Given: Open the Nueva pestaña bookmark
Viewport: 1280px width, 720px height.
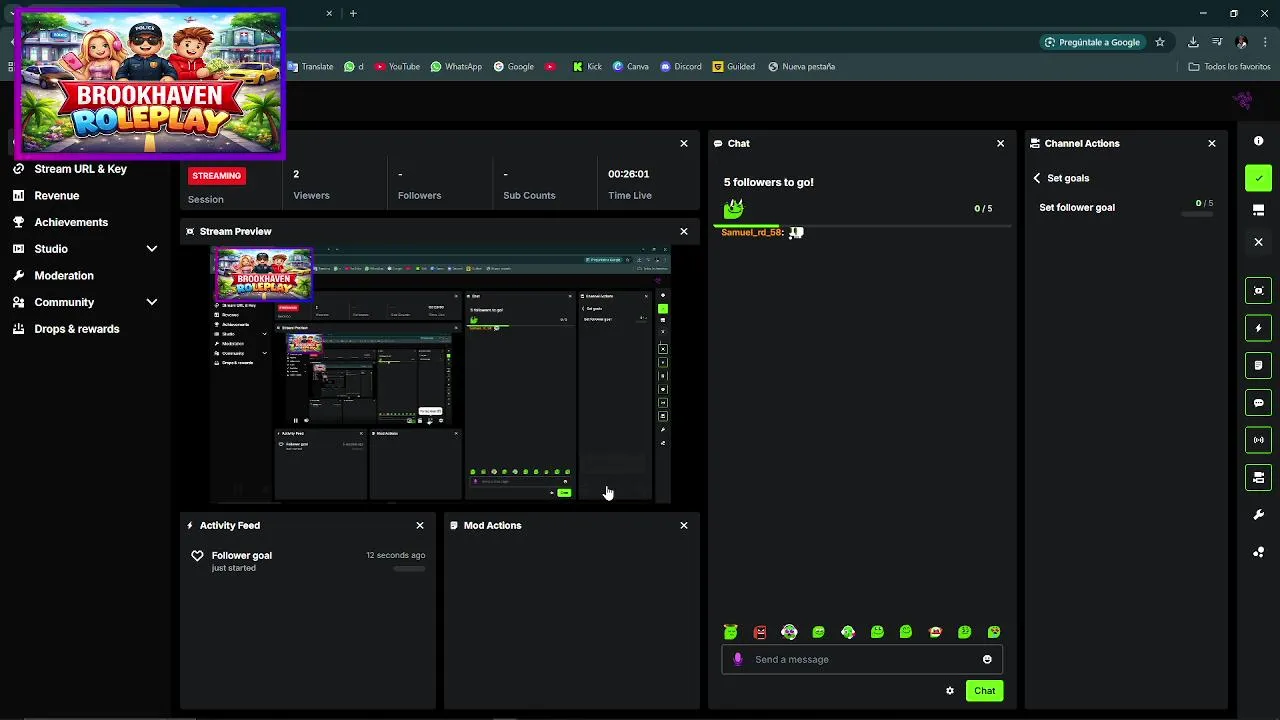Looking at the screenshot, I should coord(802,67).
